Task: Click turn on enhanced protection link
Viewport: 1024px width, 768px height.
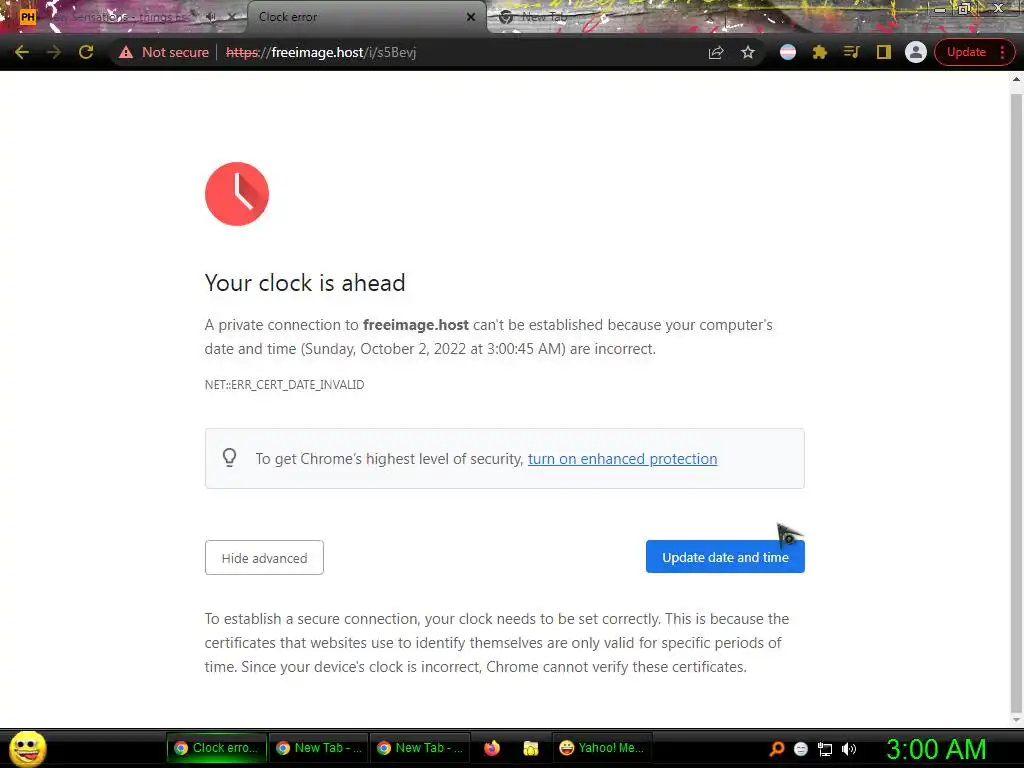Action: [x=622, y=459]
